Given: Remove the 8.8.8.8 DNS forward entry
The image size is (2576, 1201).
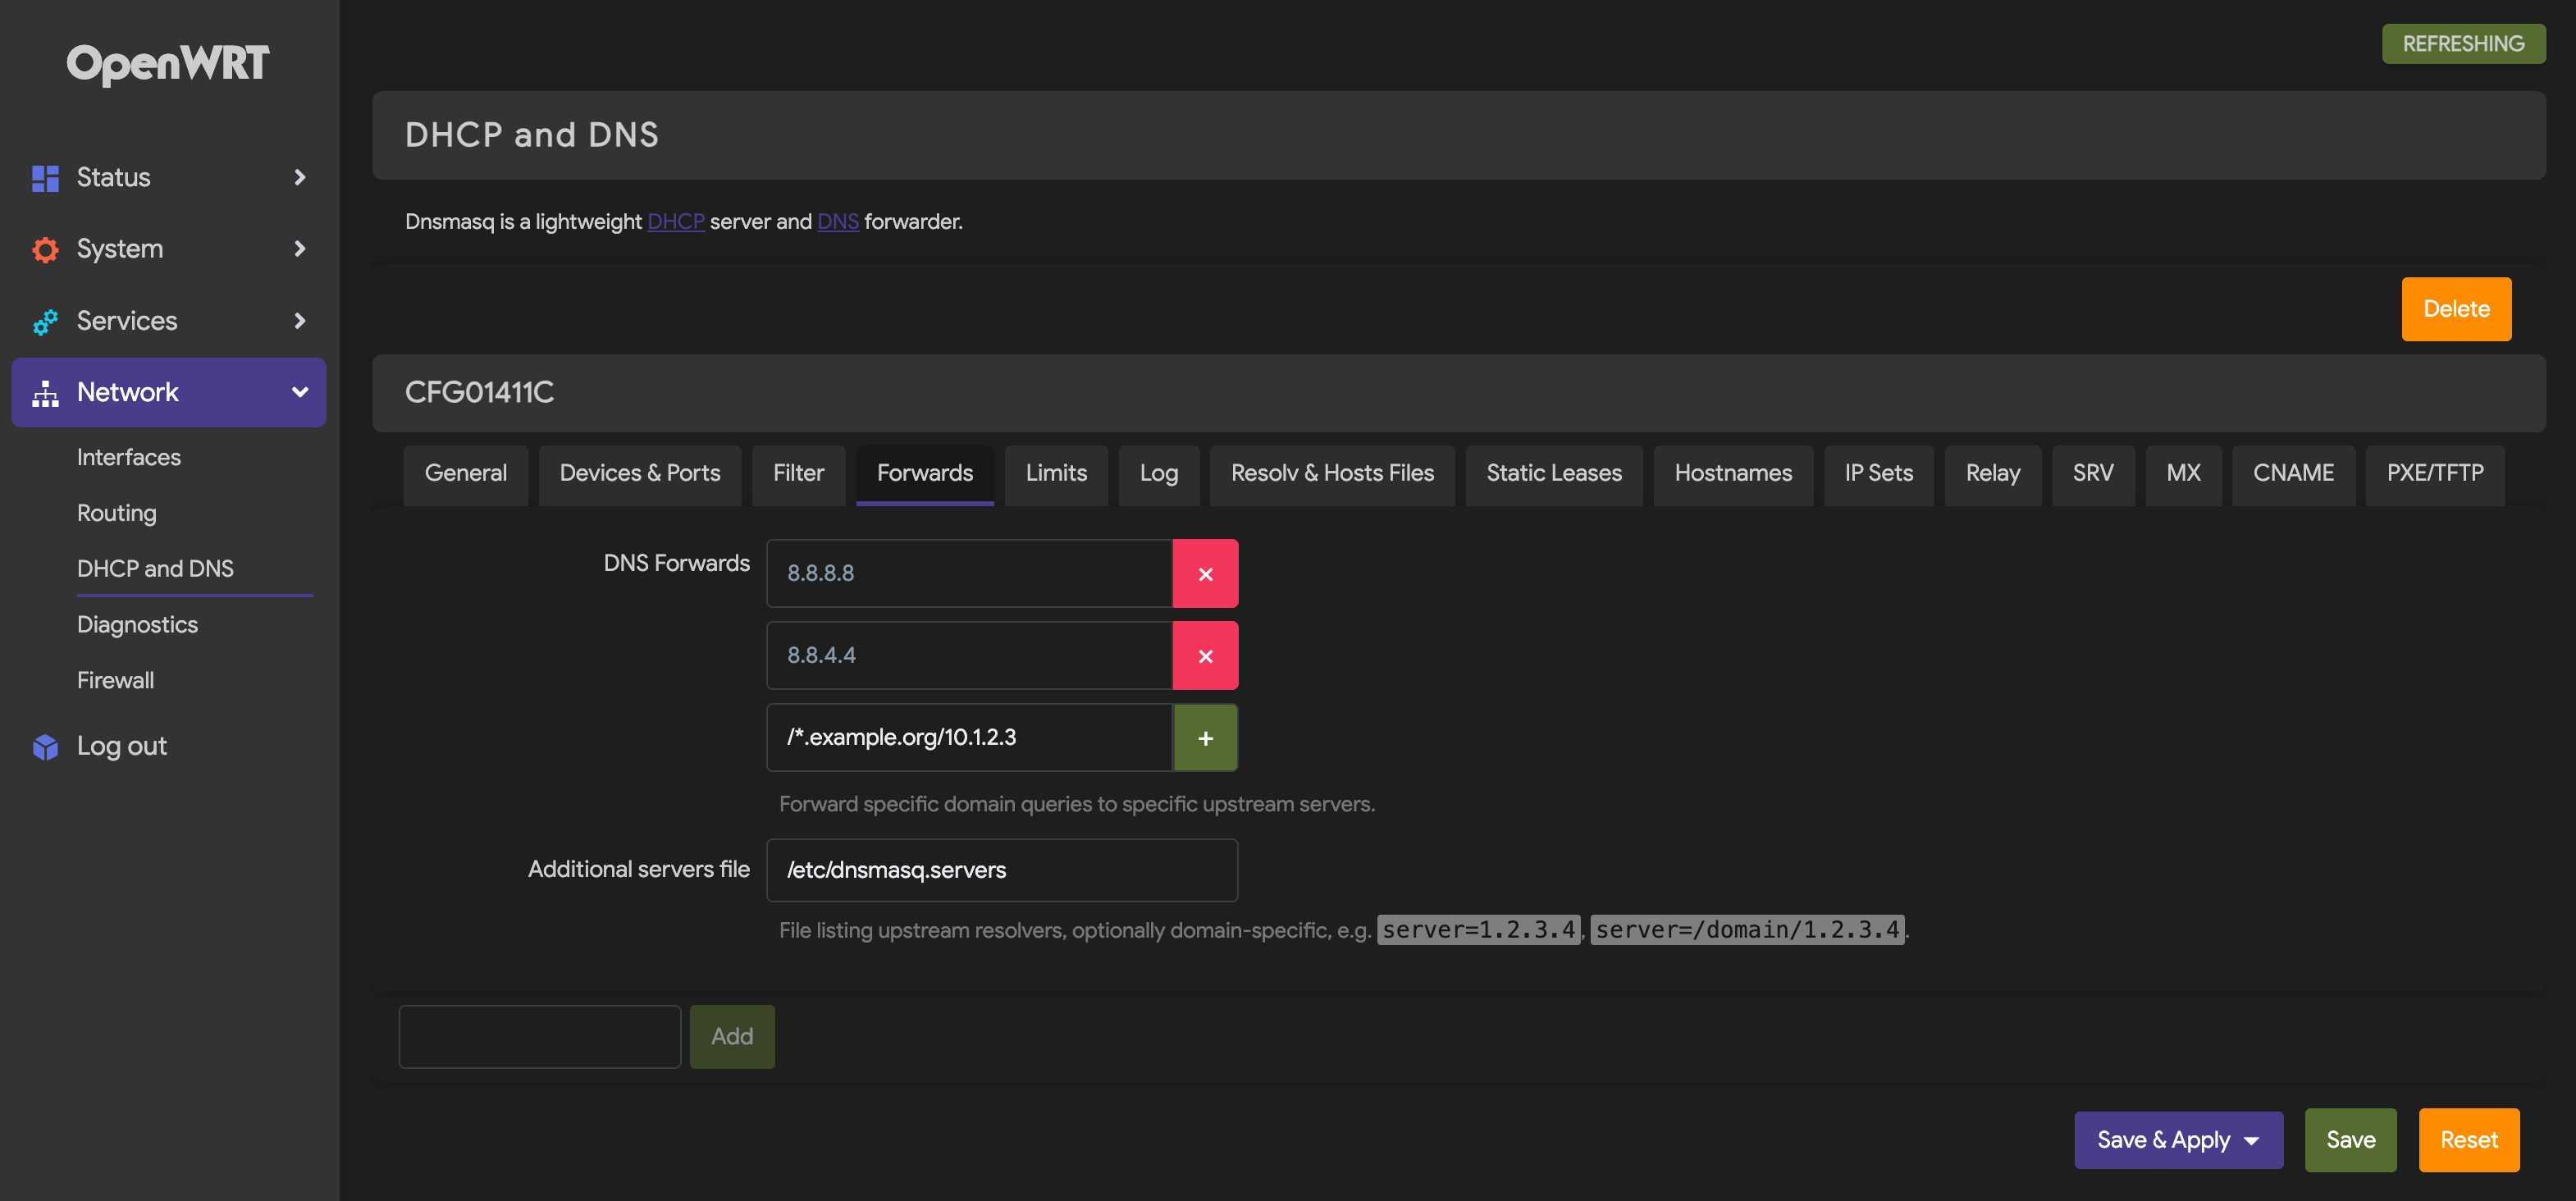Looking at the screenshot, I should point(1205,574).
